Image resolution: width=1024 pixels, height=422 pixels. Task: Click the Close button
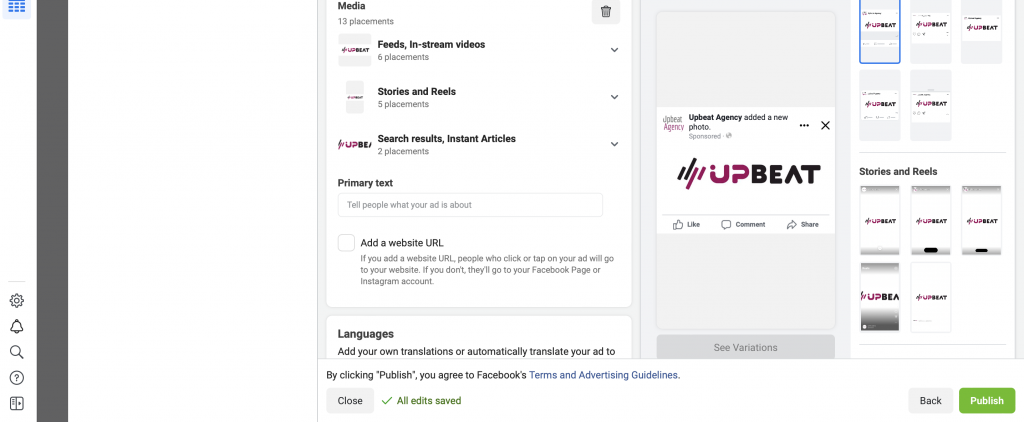(350, 400)
